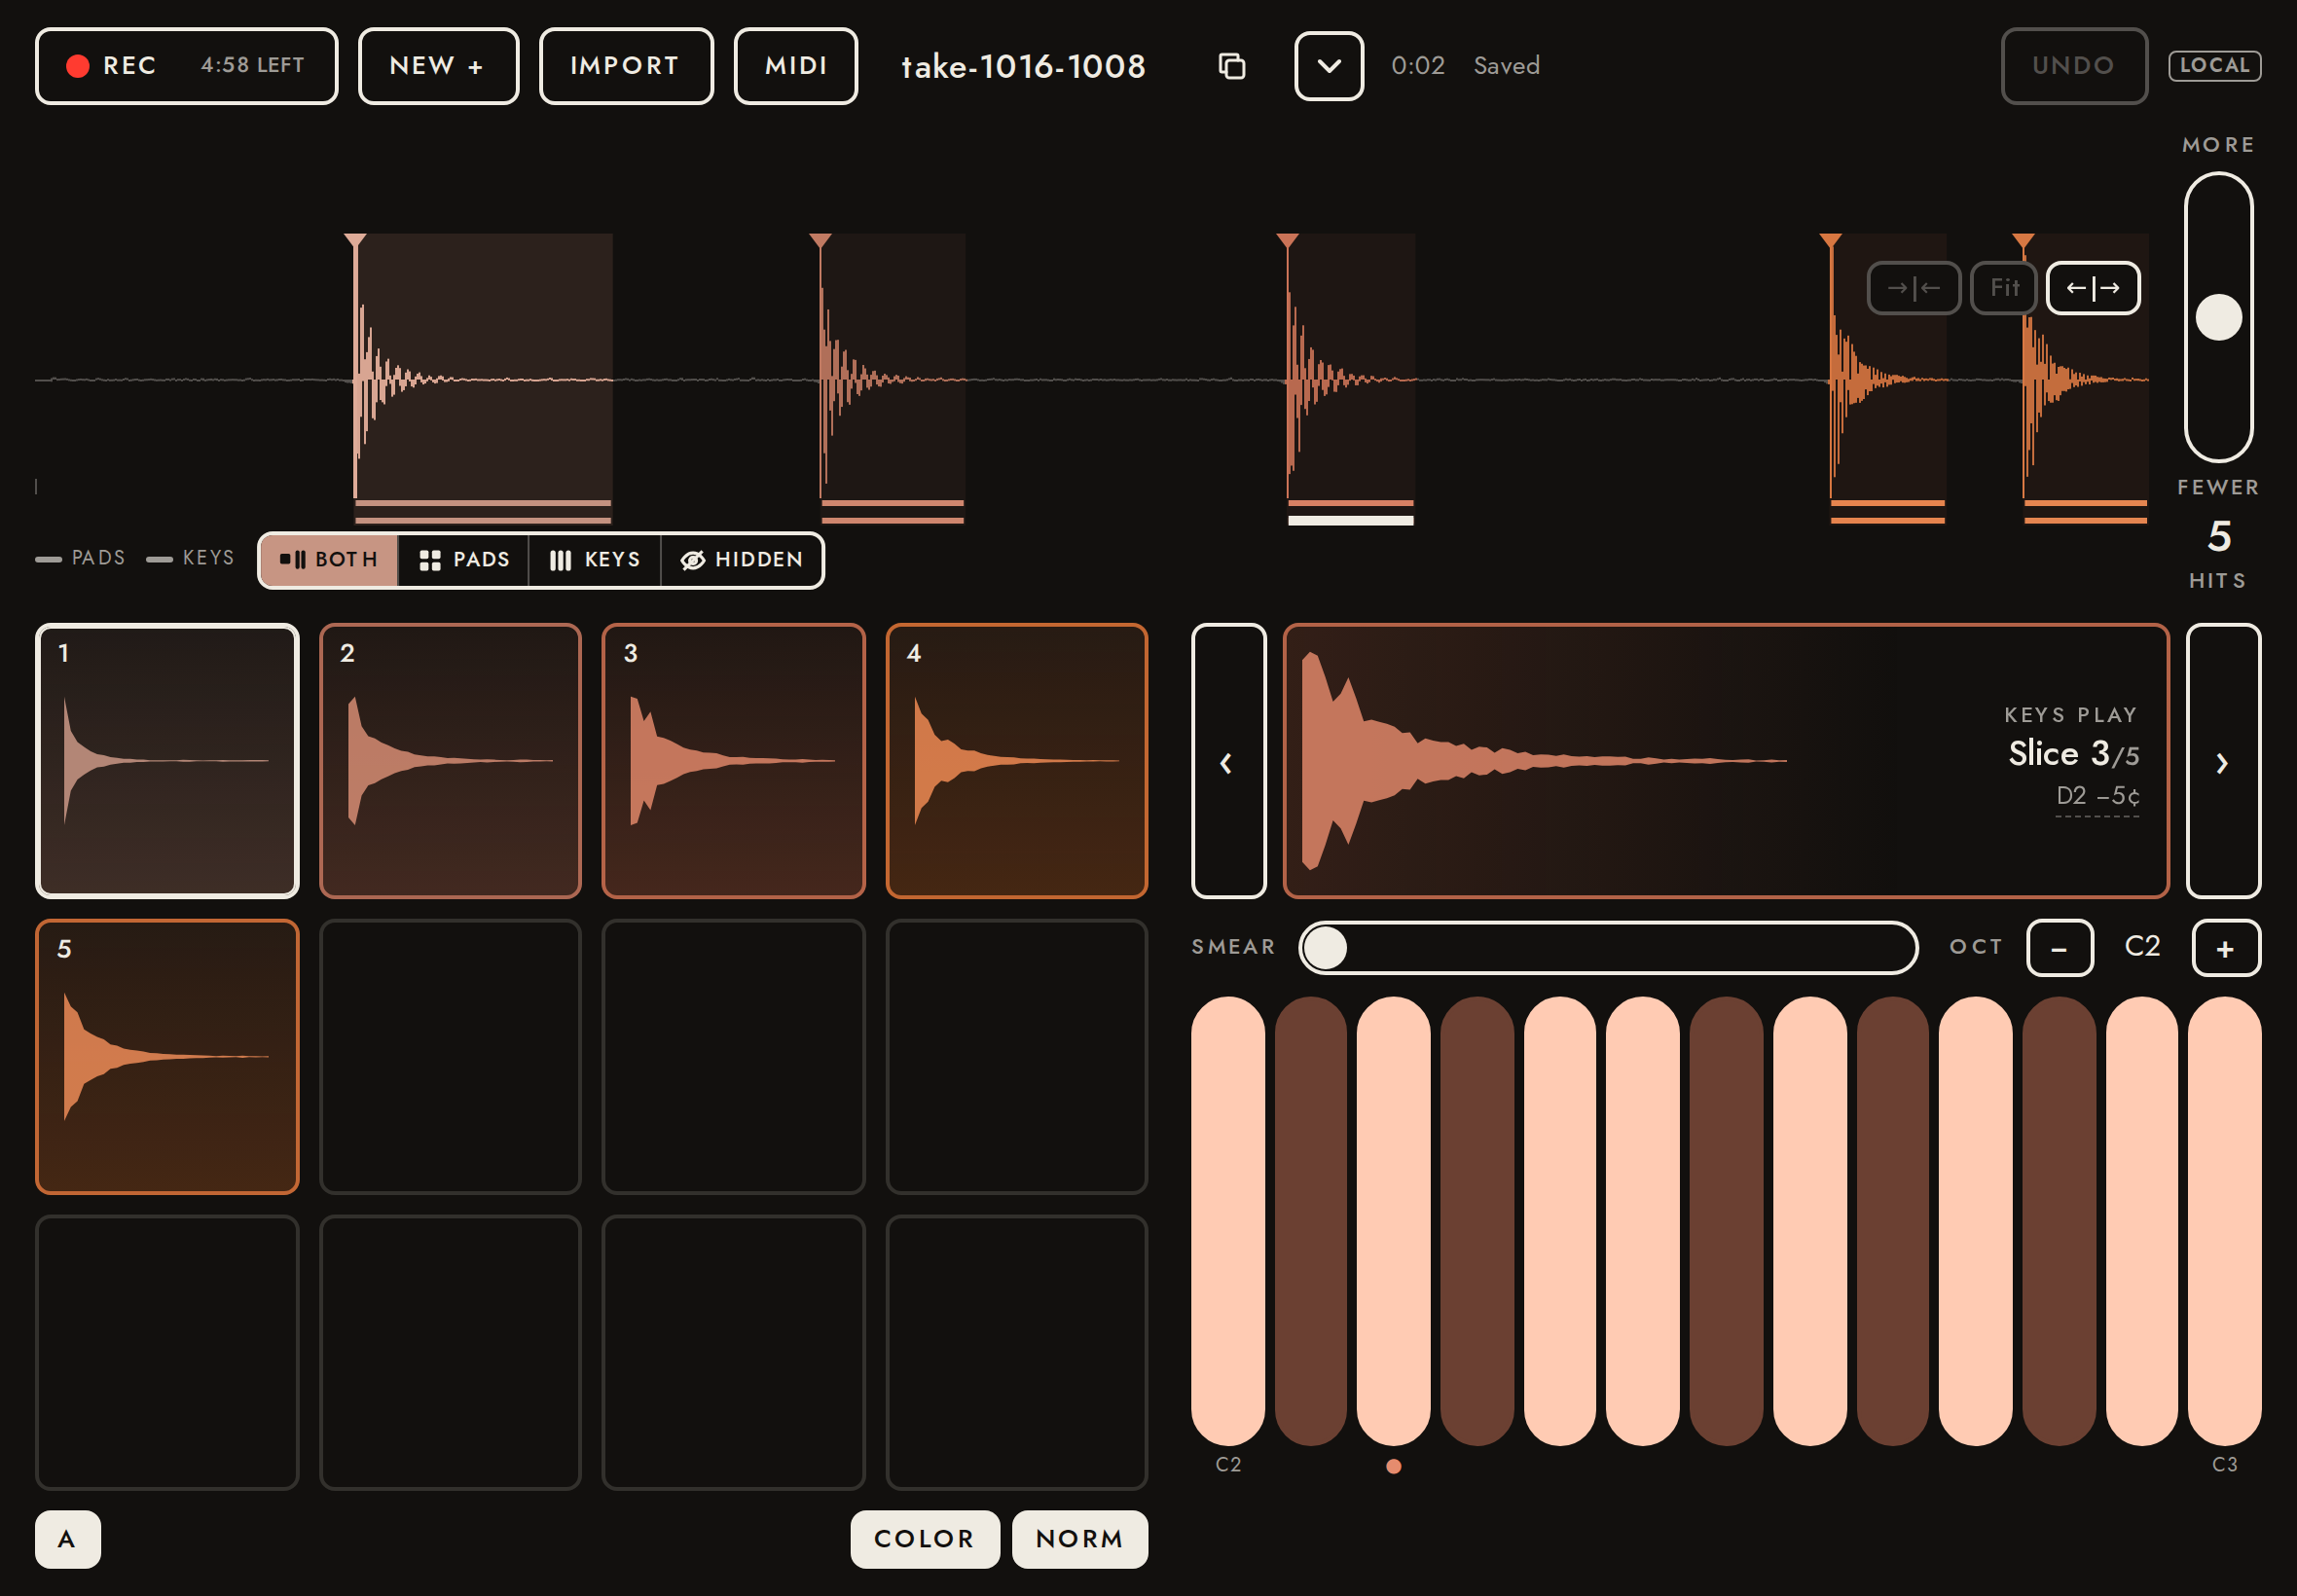Play the C2 piano key
The height and width of the screenshot is (1596, 2297).
click(x=1228, y=1221)
